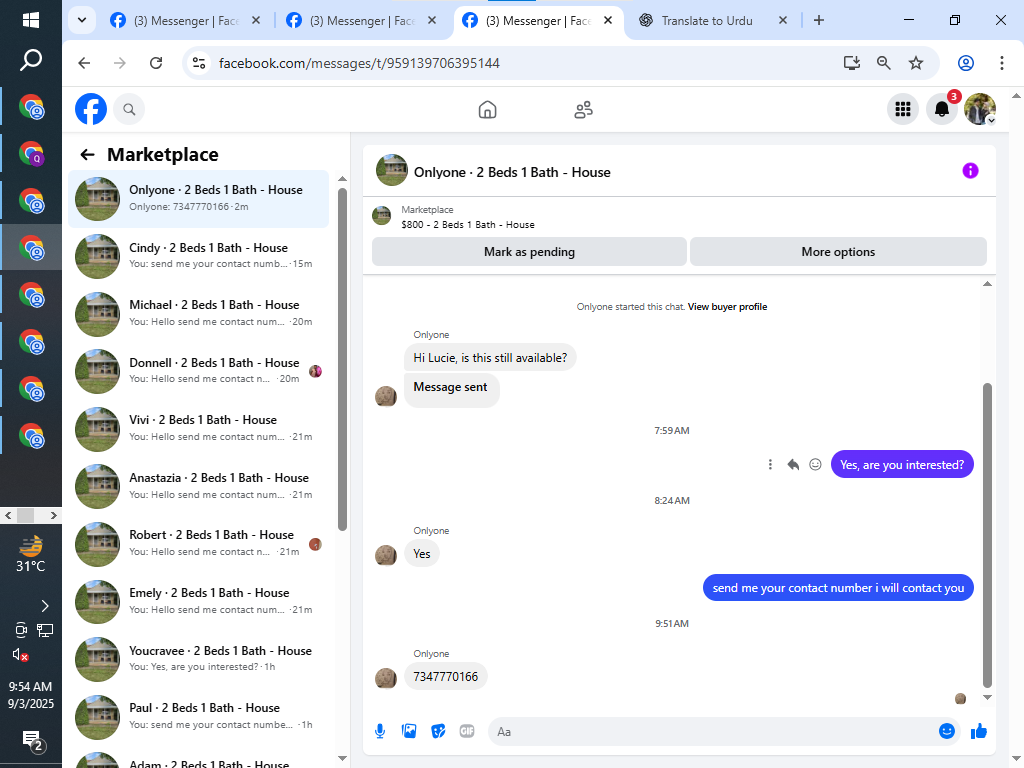Open the 31°C weather widget
The width and height of the screenshot is (1024, 768).
click(31, 554)
